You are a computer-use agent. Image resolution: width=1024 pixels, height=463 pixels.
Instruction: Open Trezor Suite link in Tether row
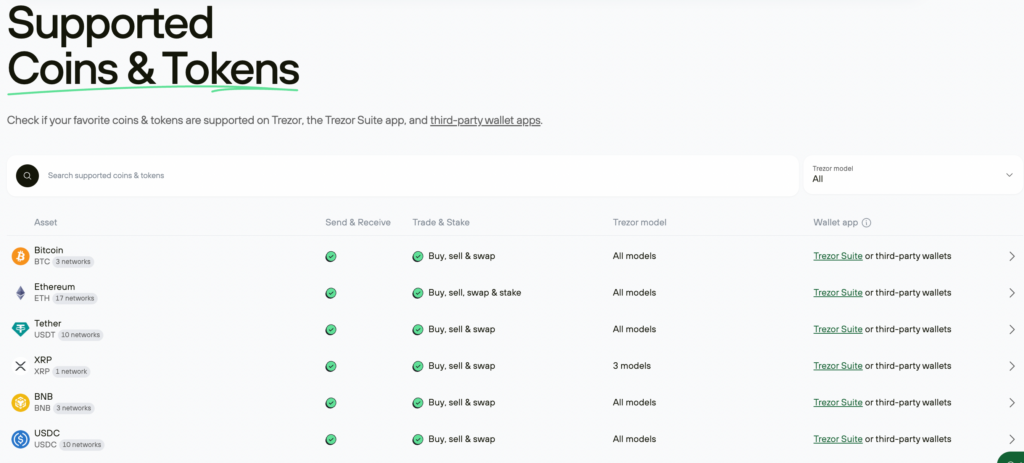click(x=837, y=329)
